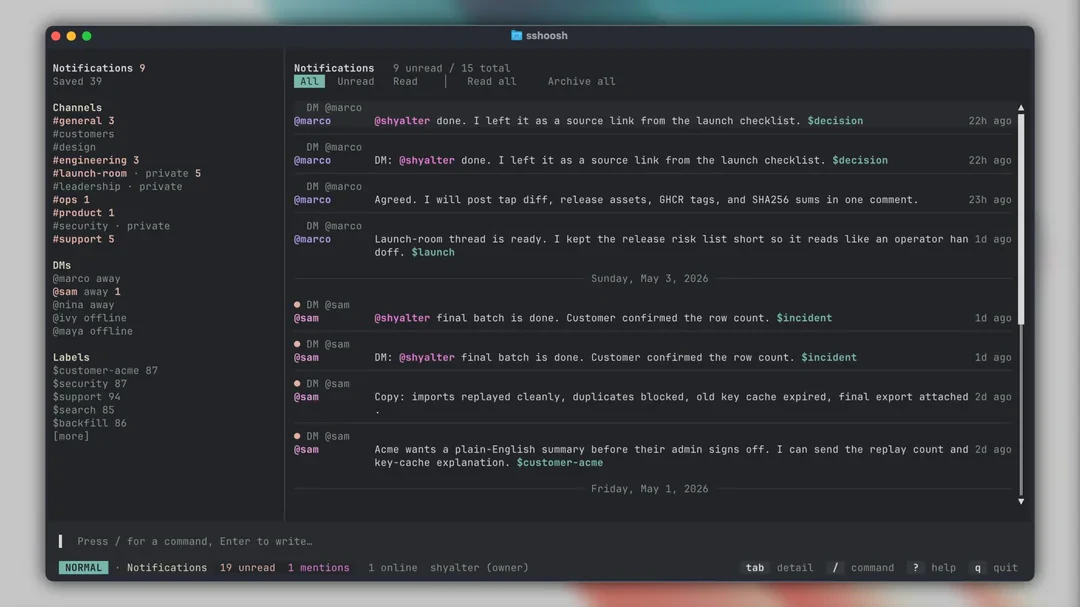1080x607 pixels.
Task: Open the #ops channel
Action: click(x=71, y=200)
